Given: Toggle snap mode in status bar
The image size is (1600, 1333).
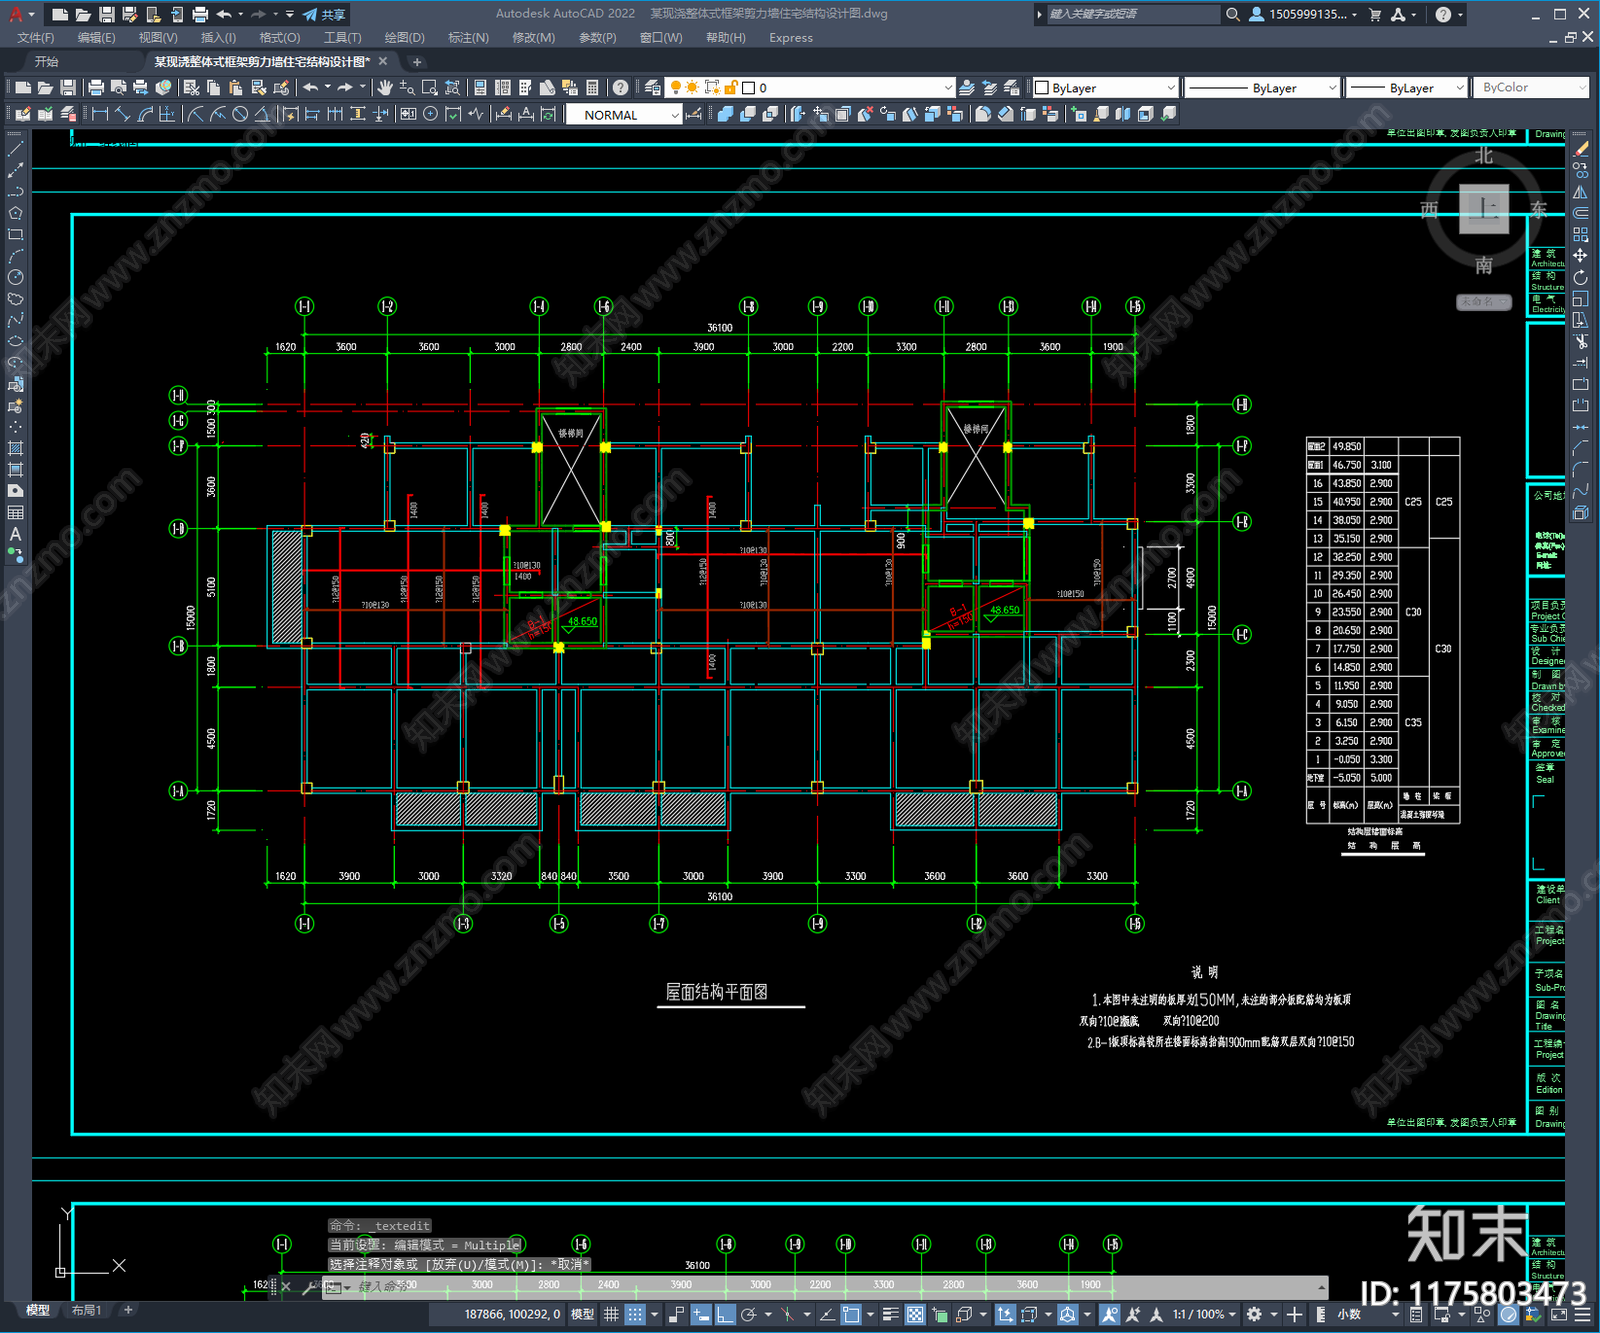Looking at the screenshot, I should pos(635,1314).
